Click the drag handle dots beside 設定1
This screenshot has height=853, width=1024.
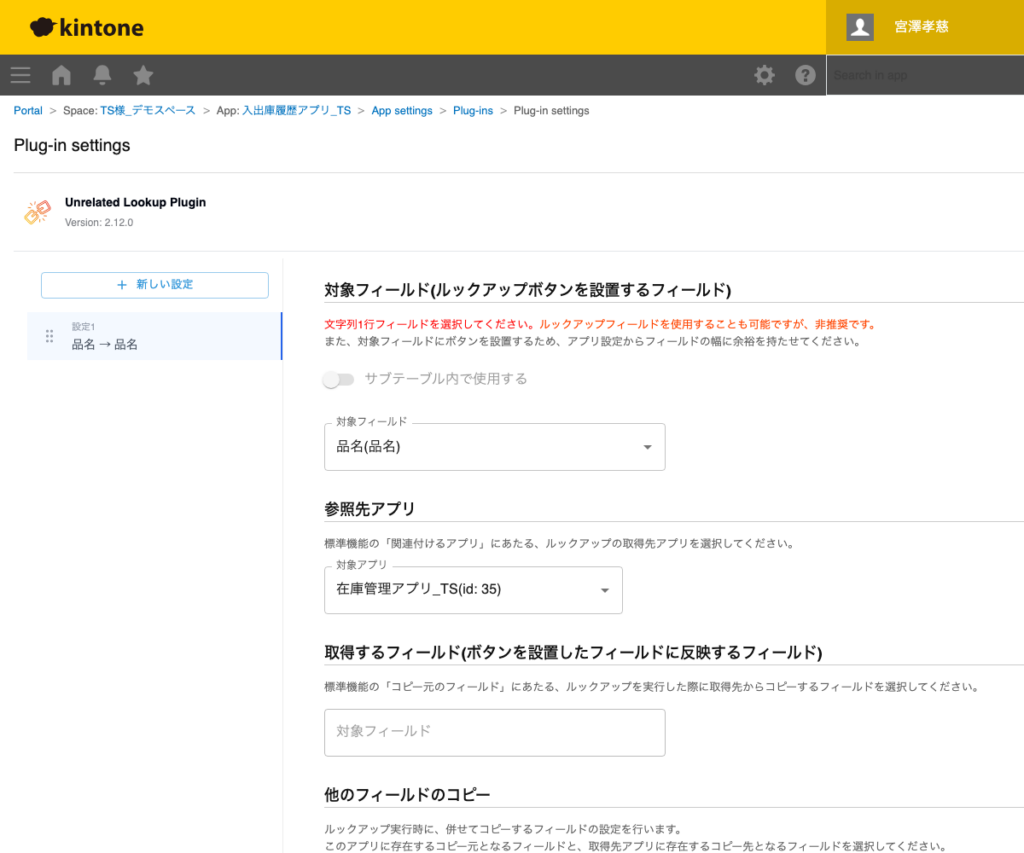pyautogui.click(x=48, y=337)
